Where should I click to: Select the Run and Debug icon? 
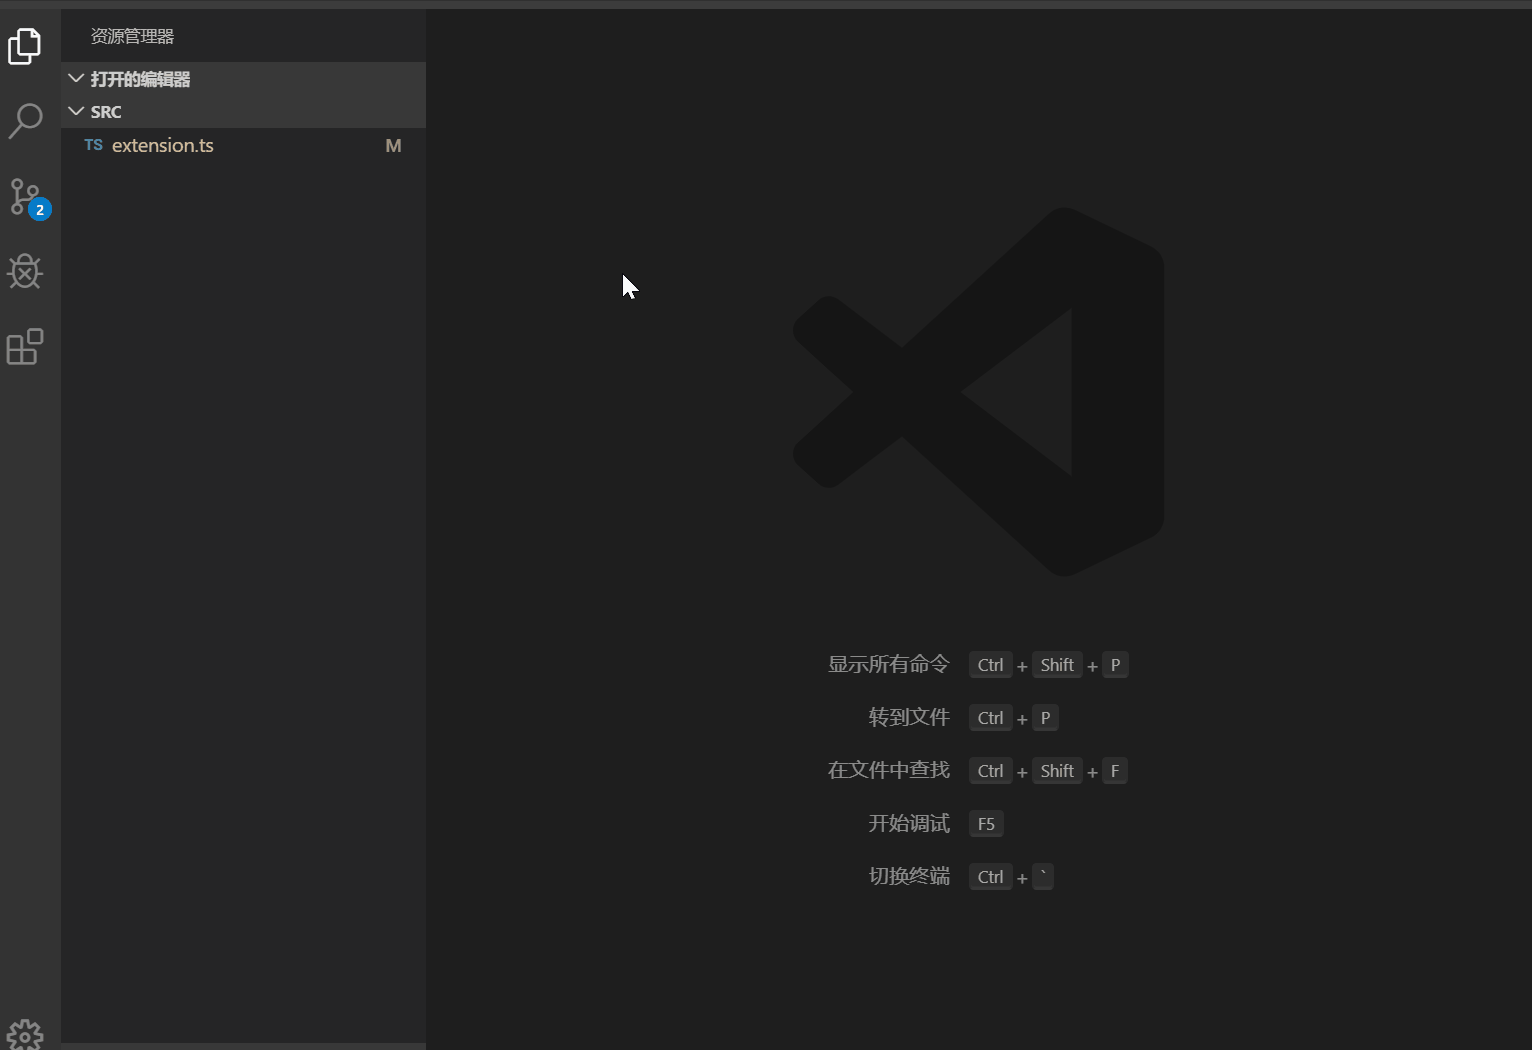click(24, 272)
